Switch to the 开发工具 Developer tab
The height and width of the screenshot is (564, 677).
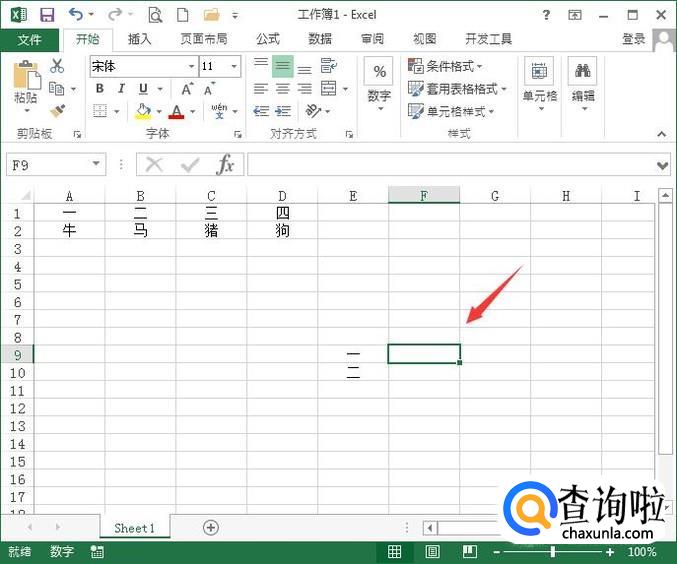click(x=488, y=39)
